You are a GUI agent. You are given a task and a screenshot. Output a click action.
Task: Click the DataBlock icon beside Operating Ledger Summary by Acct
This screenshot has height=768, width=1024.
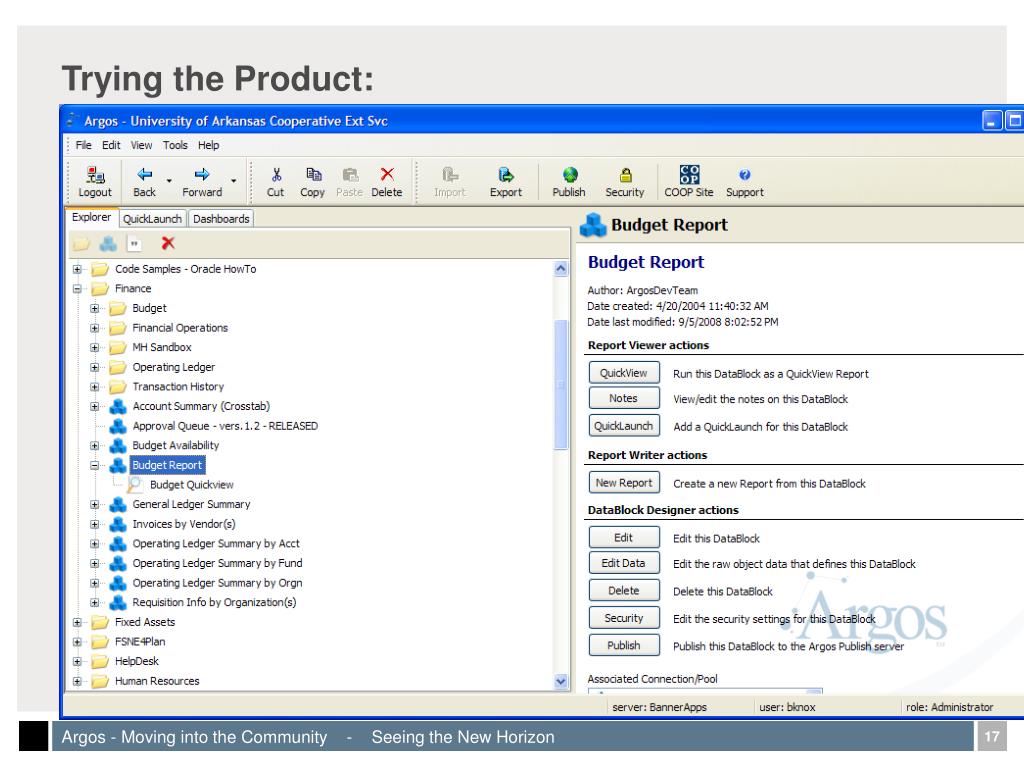[x=118, y=543]
